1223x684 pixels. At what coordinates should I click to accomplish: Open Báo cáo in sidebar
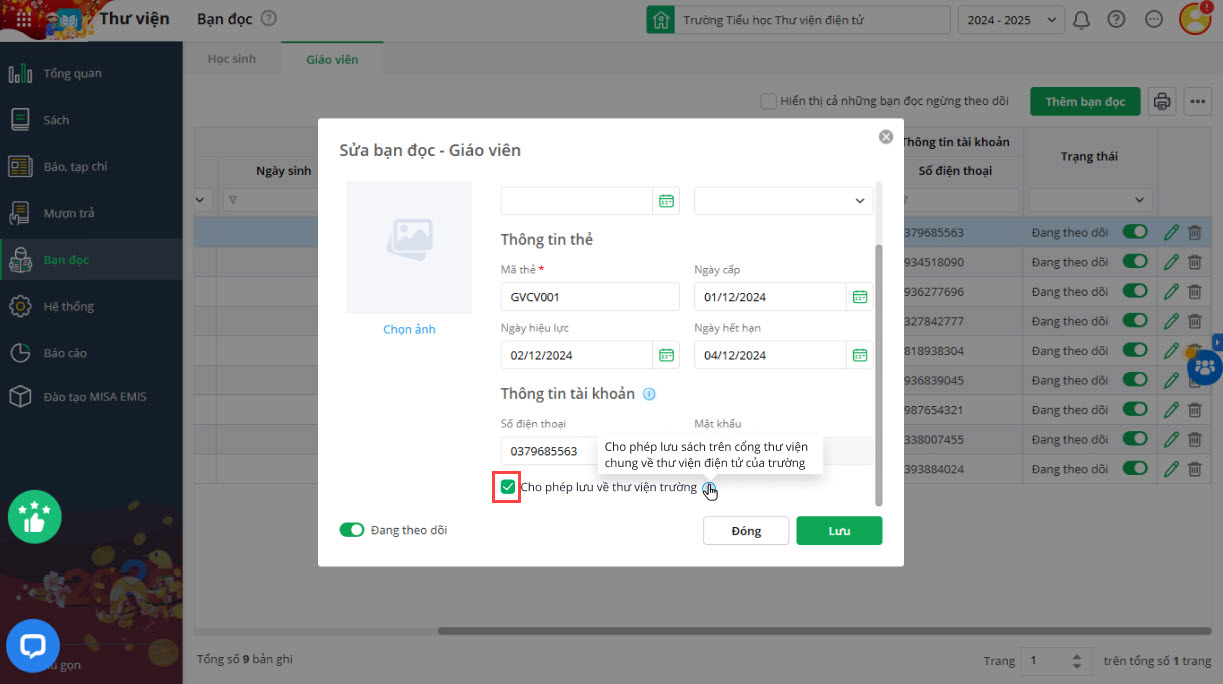click(91, 353)
